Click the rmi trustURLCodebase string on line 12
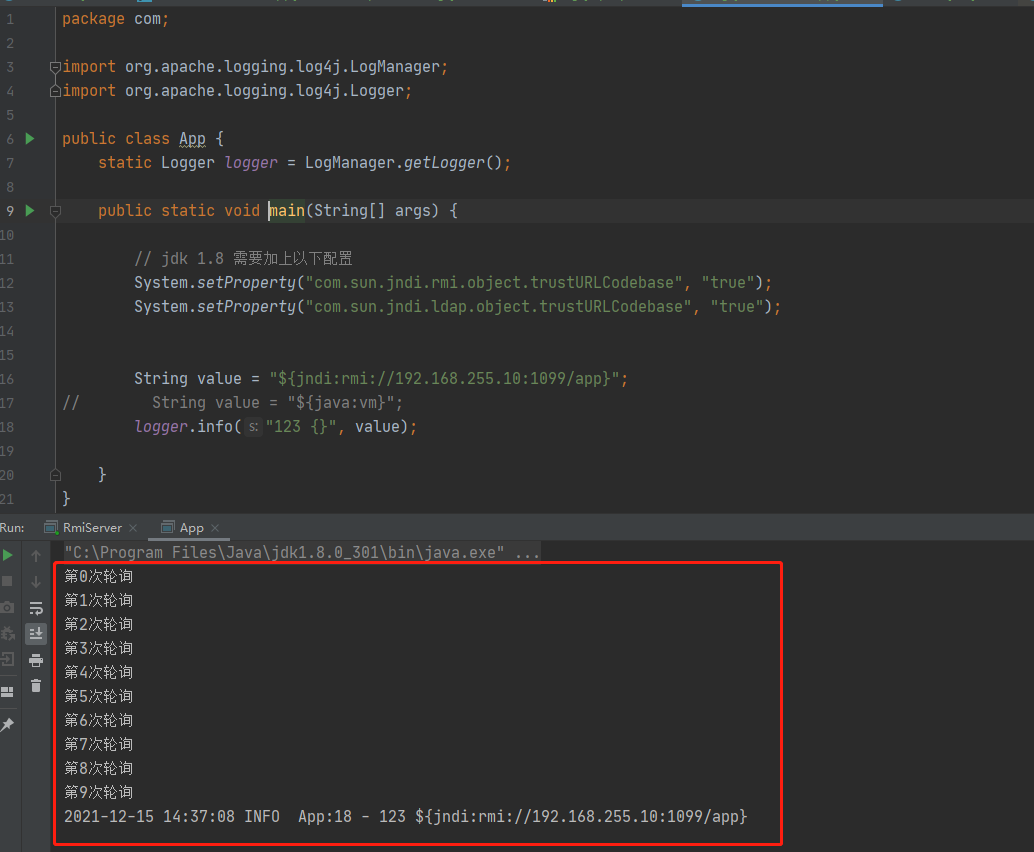 click(494, 283)
